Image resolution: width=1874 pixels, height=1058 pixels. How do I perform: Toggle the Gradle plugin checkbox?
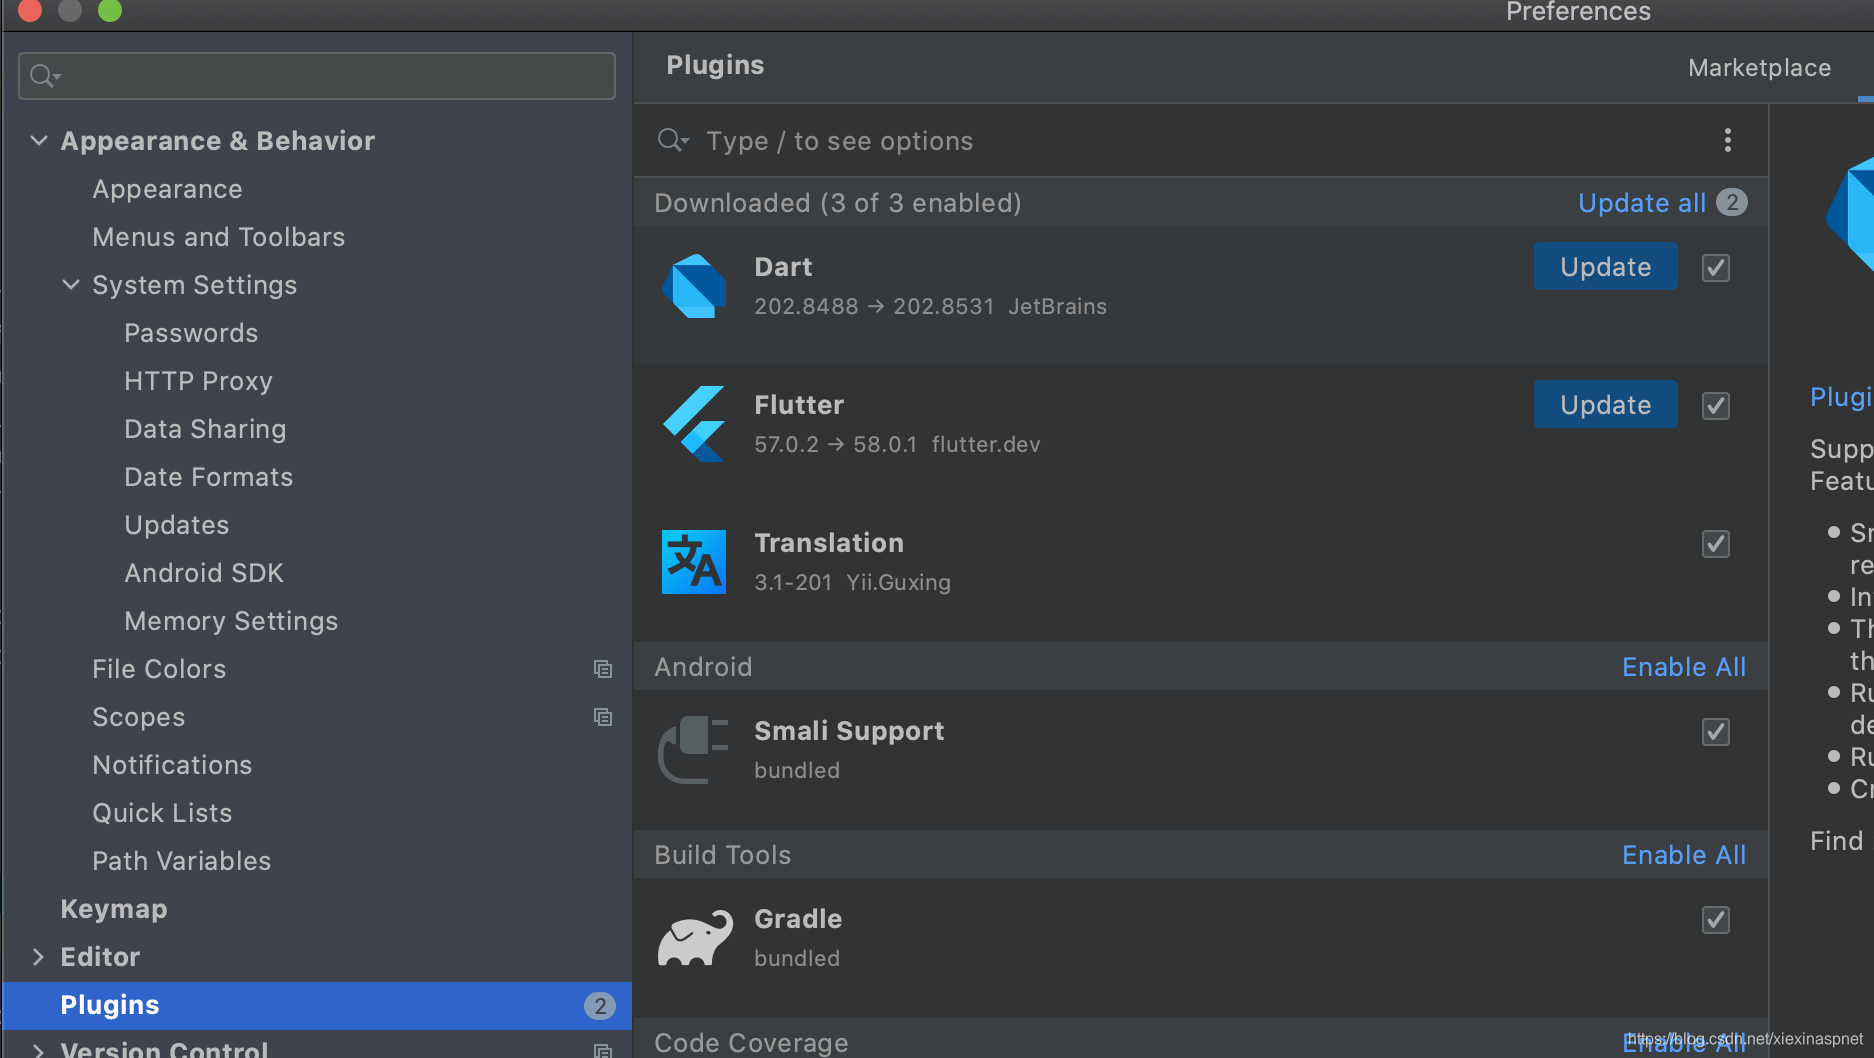(1716, 920)
